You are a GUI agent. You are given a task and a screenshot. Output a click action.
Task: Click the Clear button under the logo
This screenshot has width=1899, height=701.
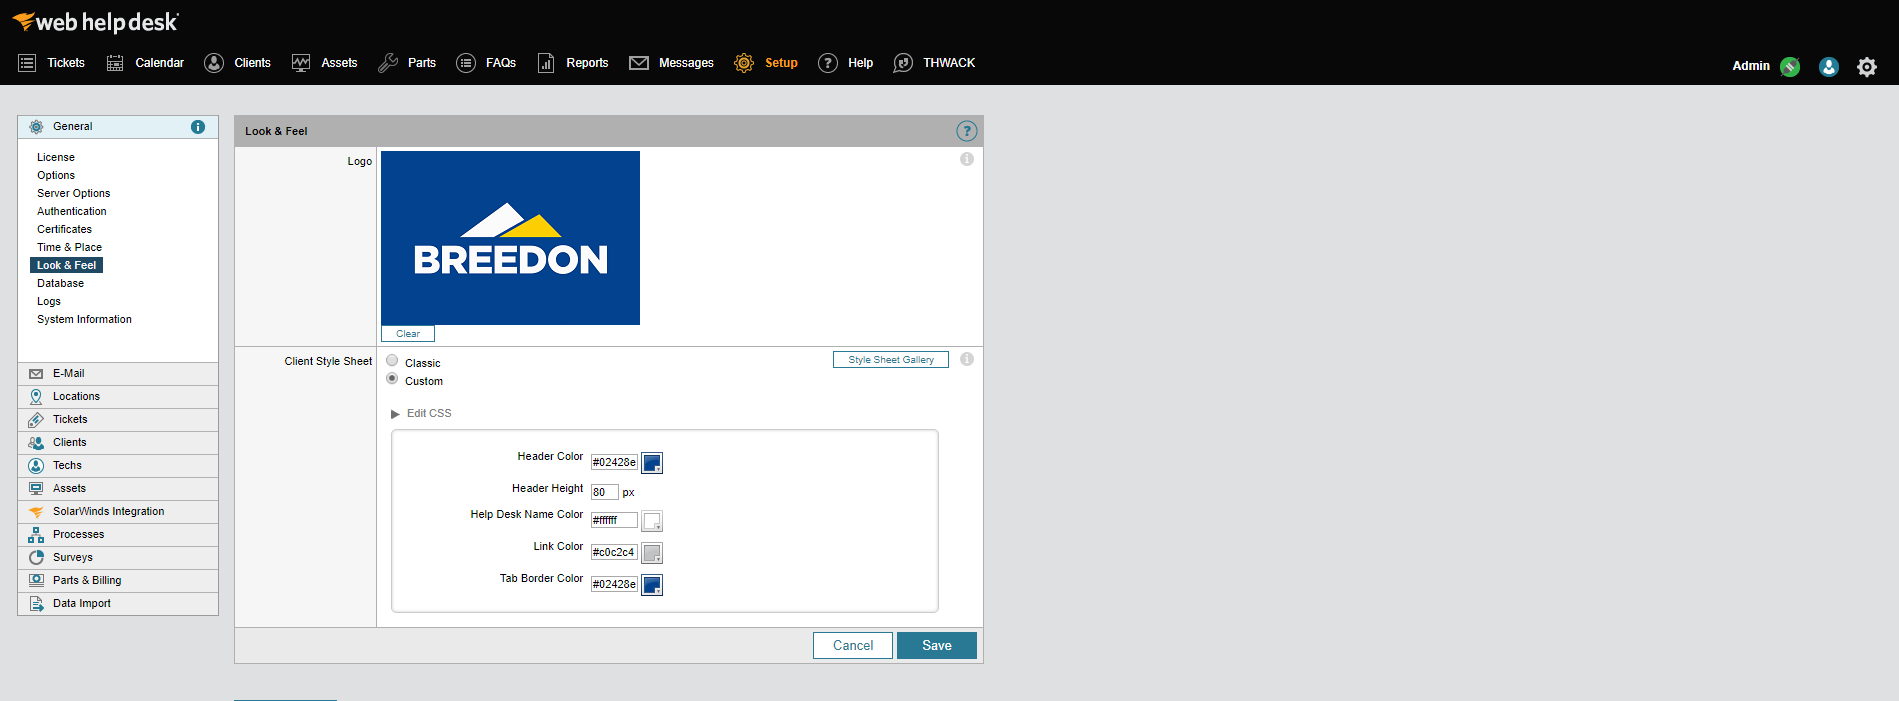pos(408,334)
